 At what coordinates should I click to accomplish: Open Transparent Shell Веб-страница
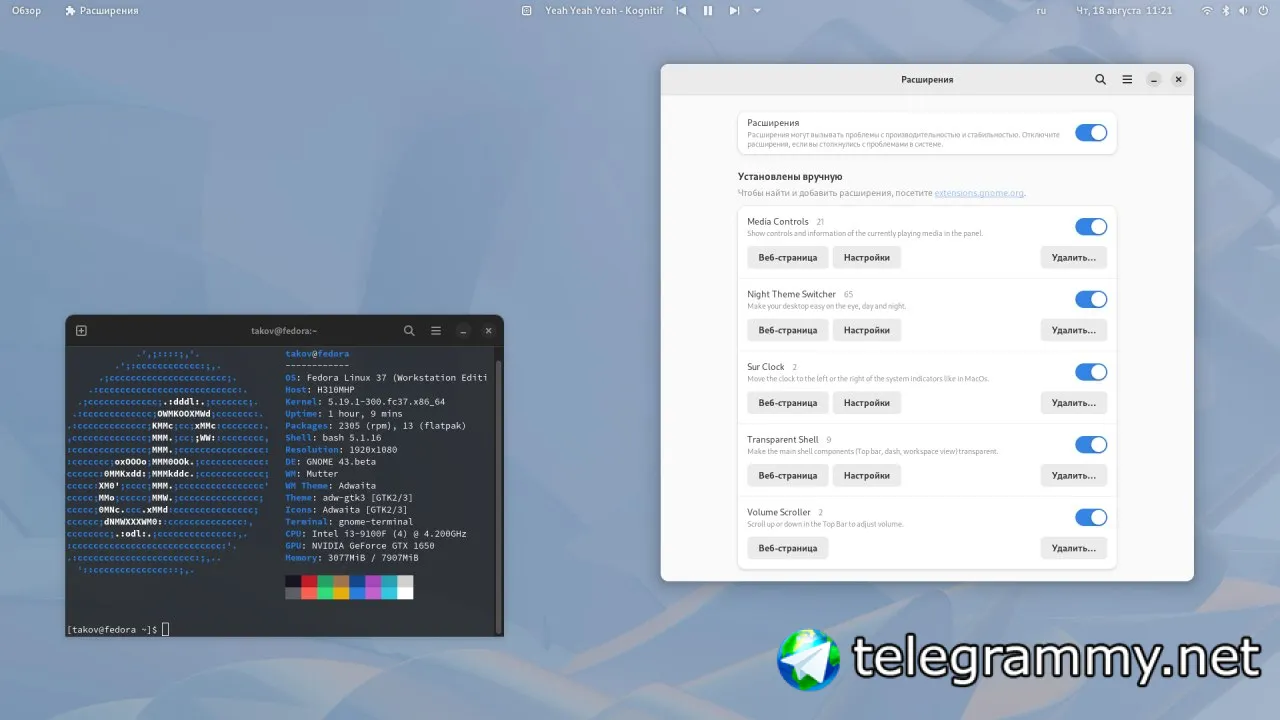[x=788, y=475]
